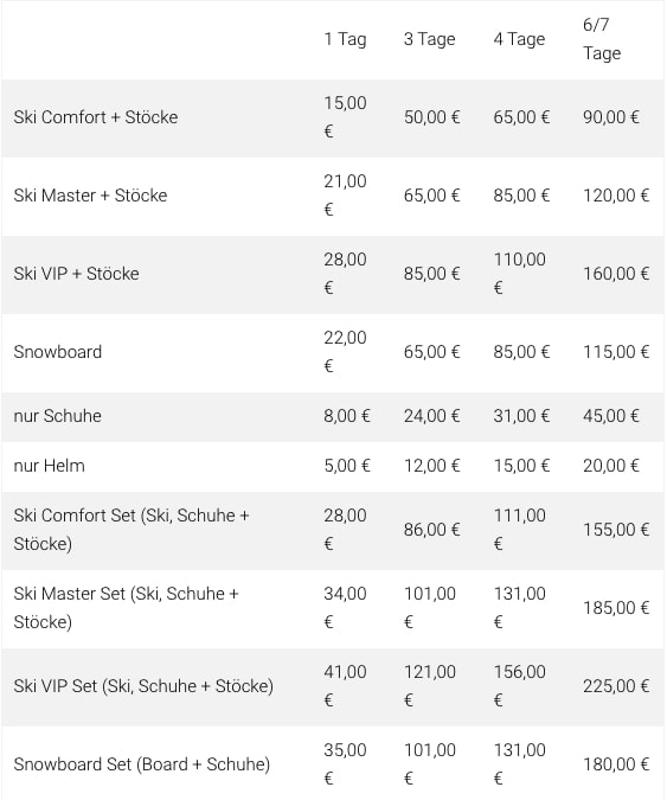Screen dimensions: 667x800
Task: Click the 'Snowboard' row label
Action: pos(58,352)
